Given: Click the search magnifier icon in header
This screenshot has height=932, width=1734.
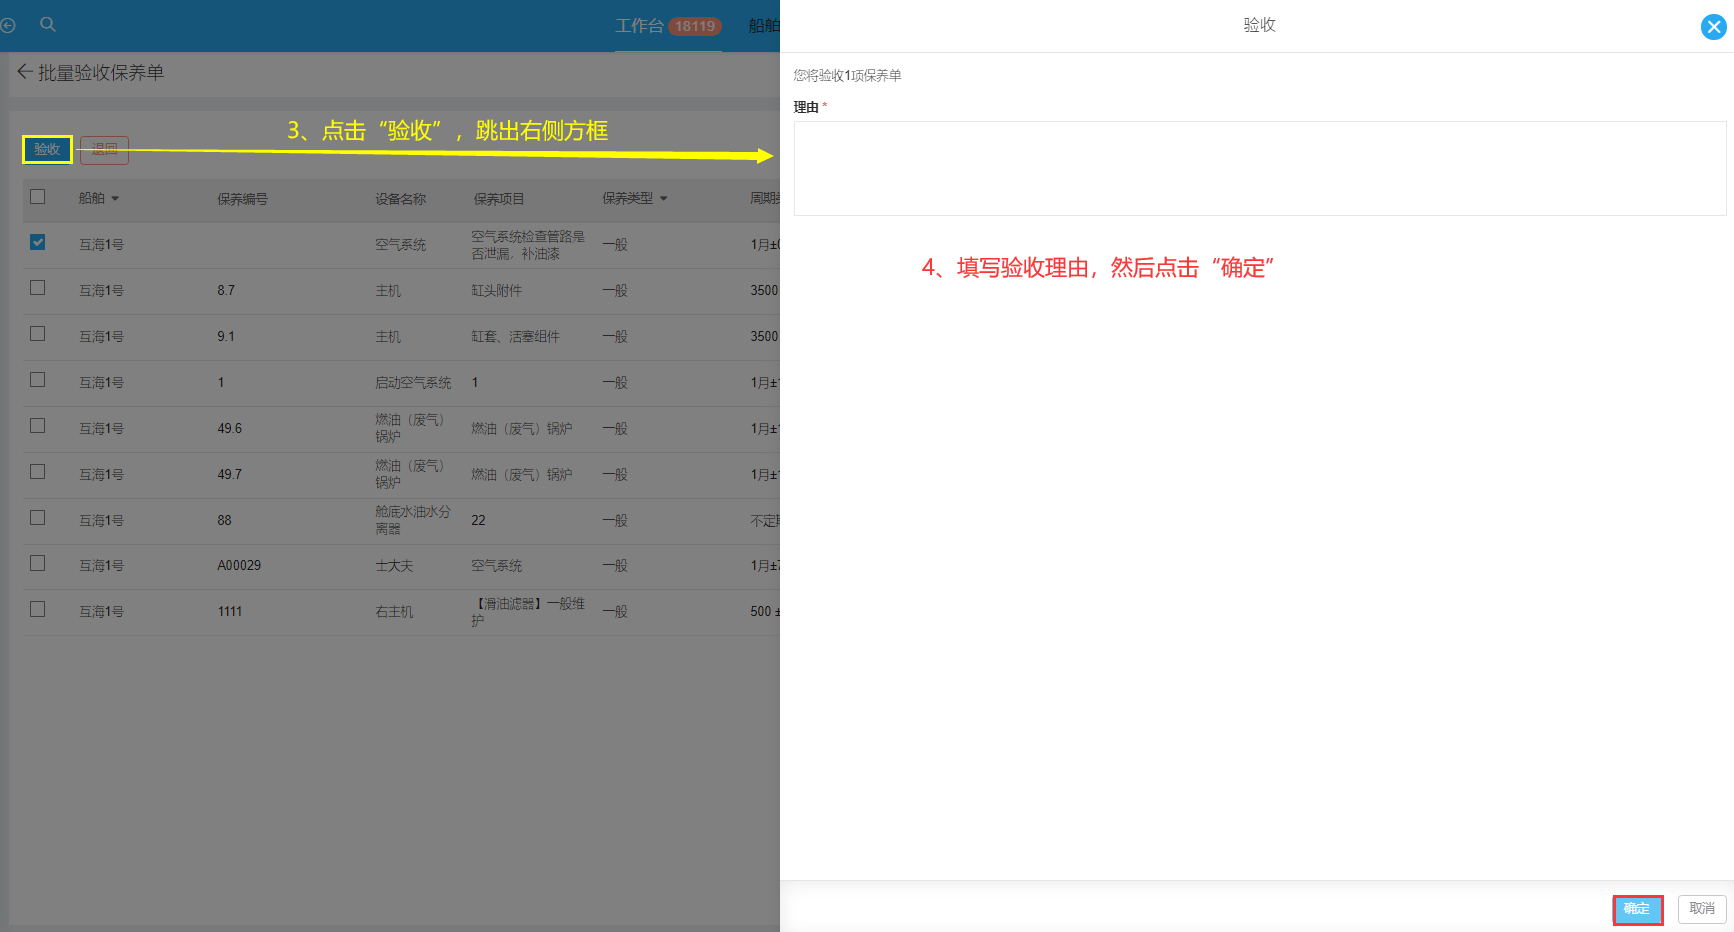Looking at the screenshot, I should click(x=47, y=24).
